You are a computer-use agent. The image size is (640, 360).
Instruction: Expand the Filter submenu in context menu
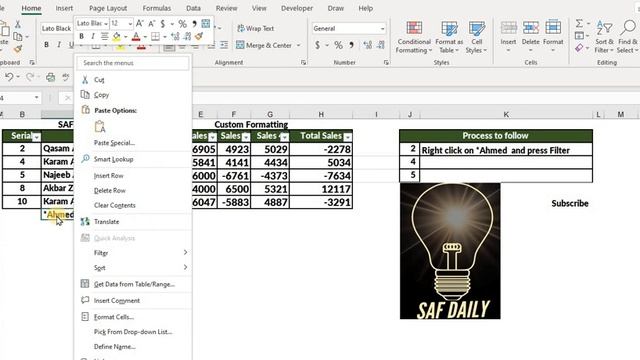point(133,253)
